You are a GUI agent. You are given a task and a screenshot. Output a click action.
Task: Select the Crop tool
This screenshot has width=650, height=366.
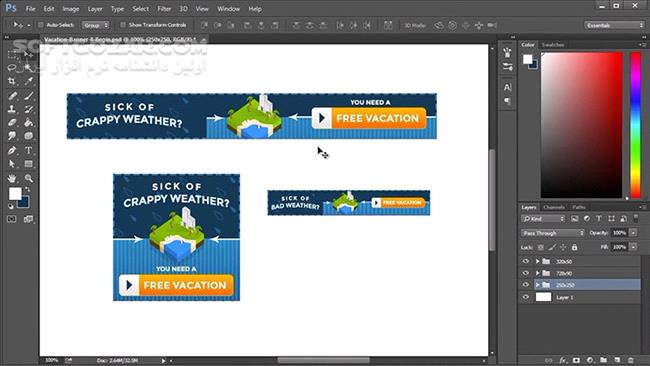coord(12,81)
